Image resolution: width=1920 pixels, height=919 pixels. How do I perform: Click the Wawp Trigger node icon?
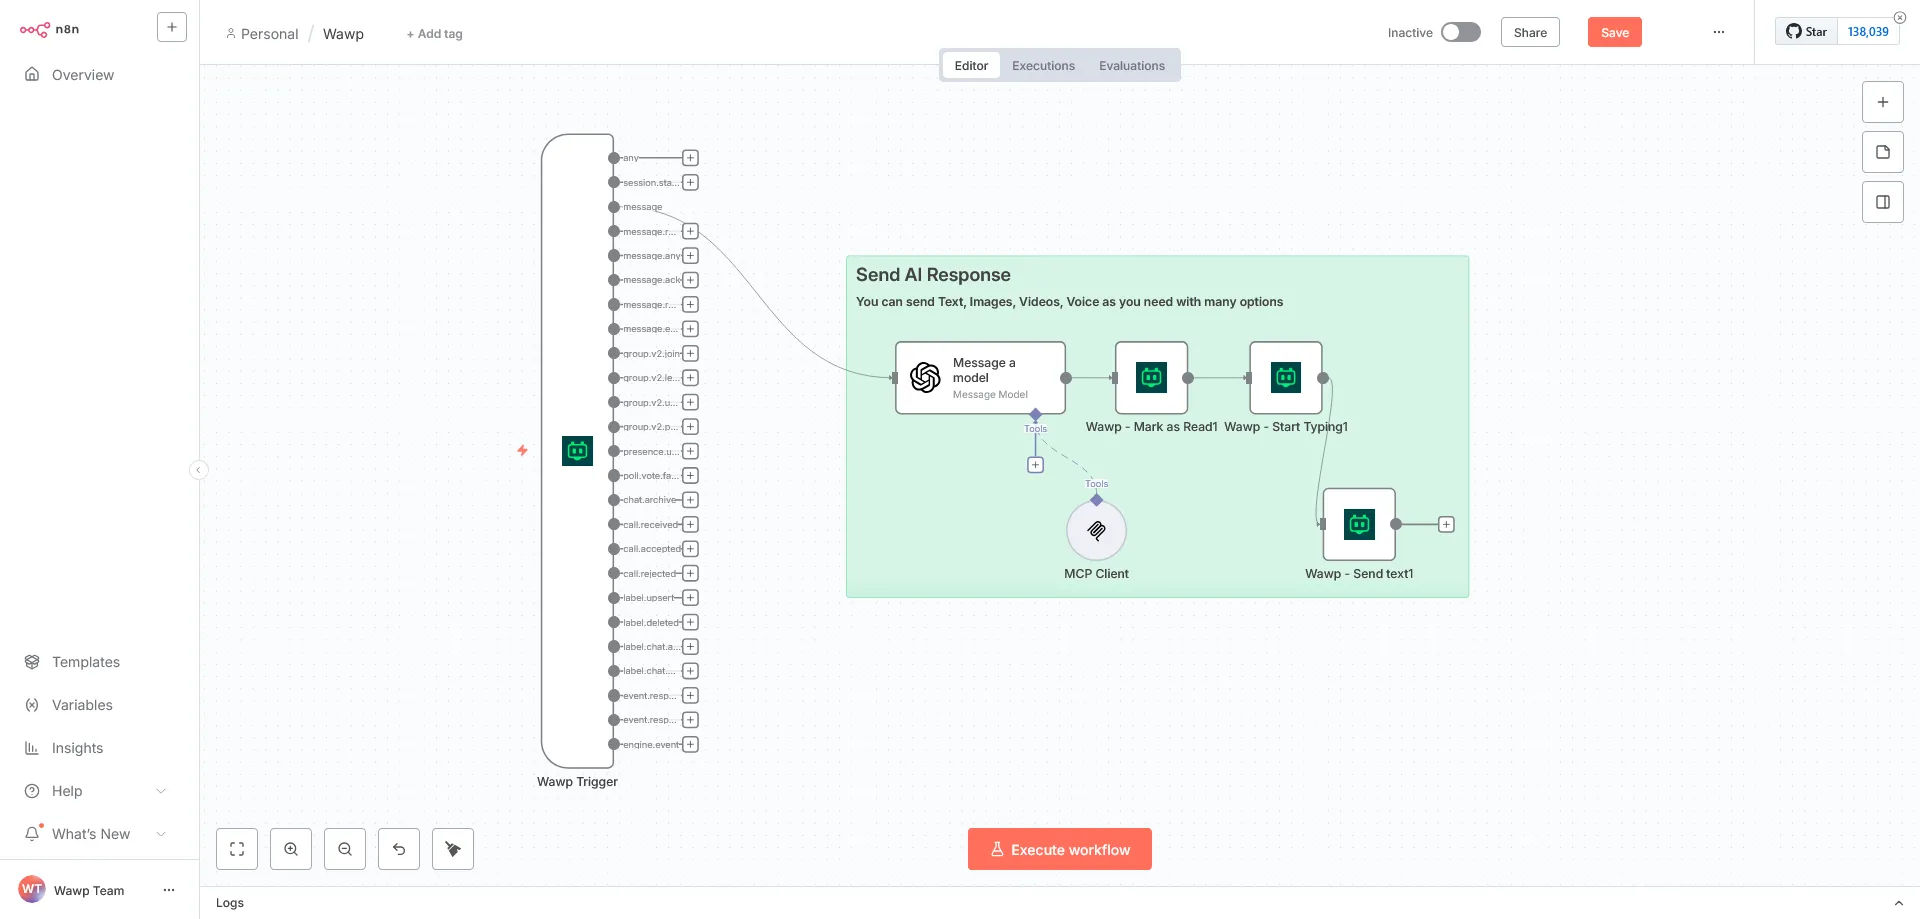(577, 451)
